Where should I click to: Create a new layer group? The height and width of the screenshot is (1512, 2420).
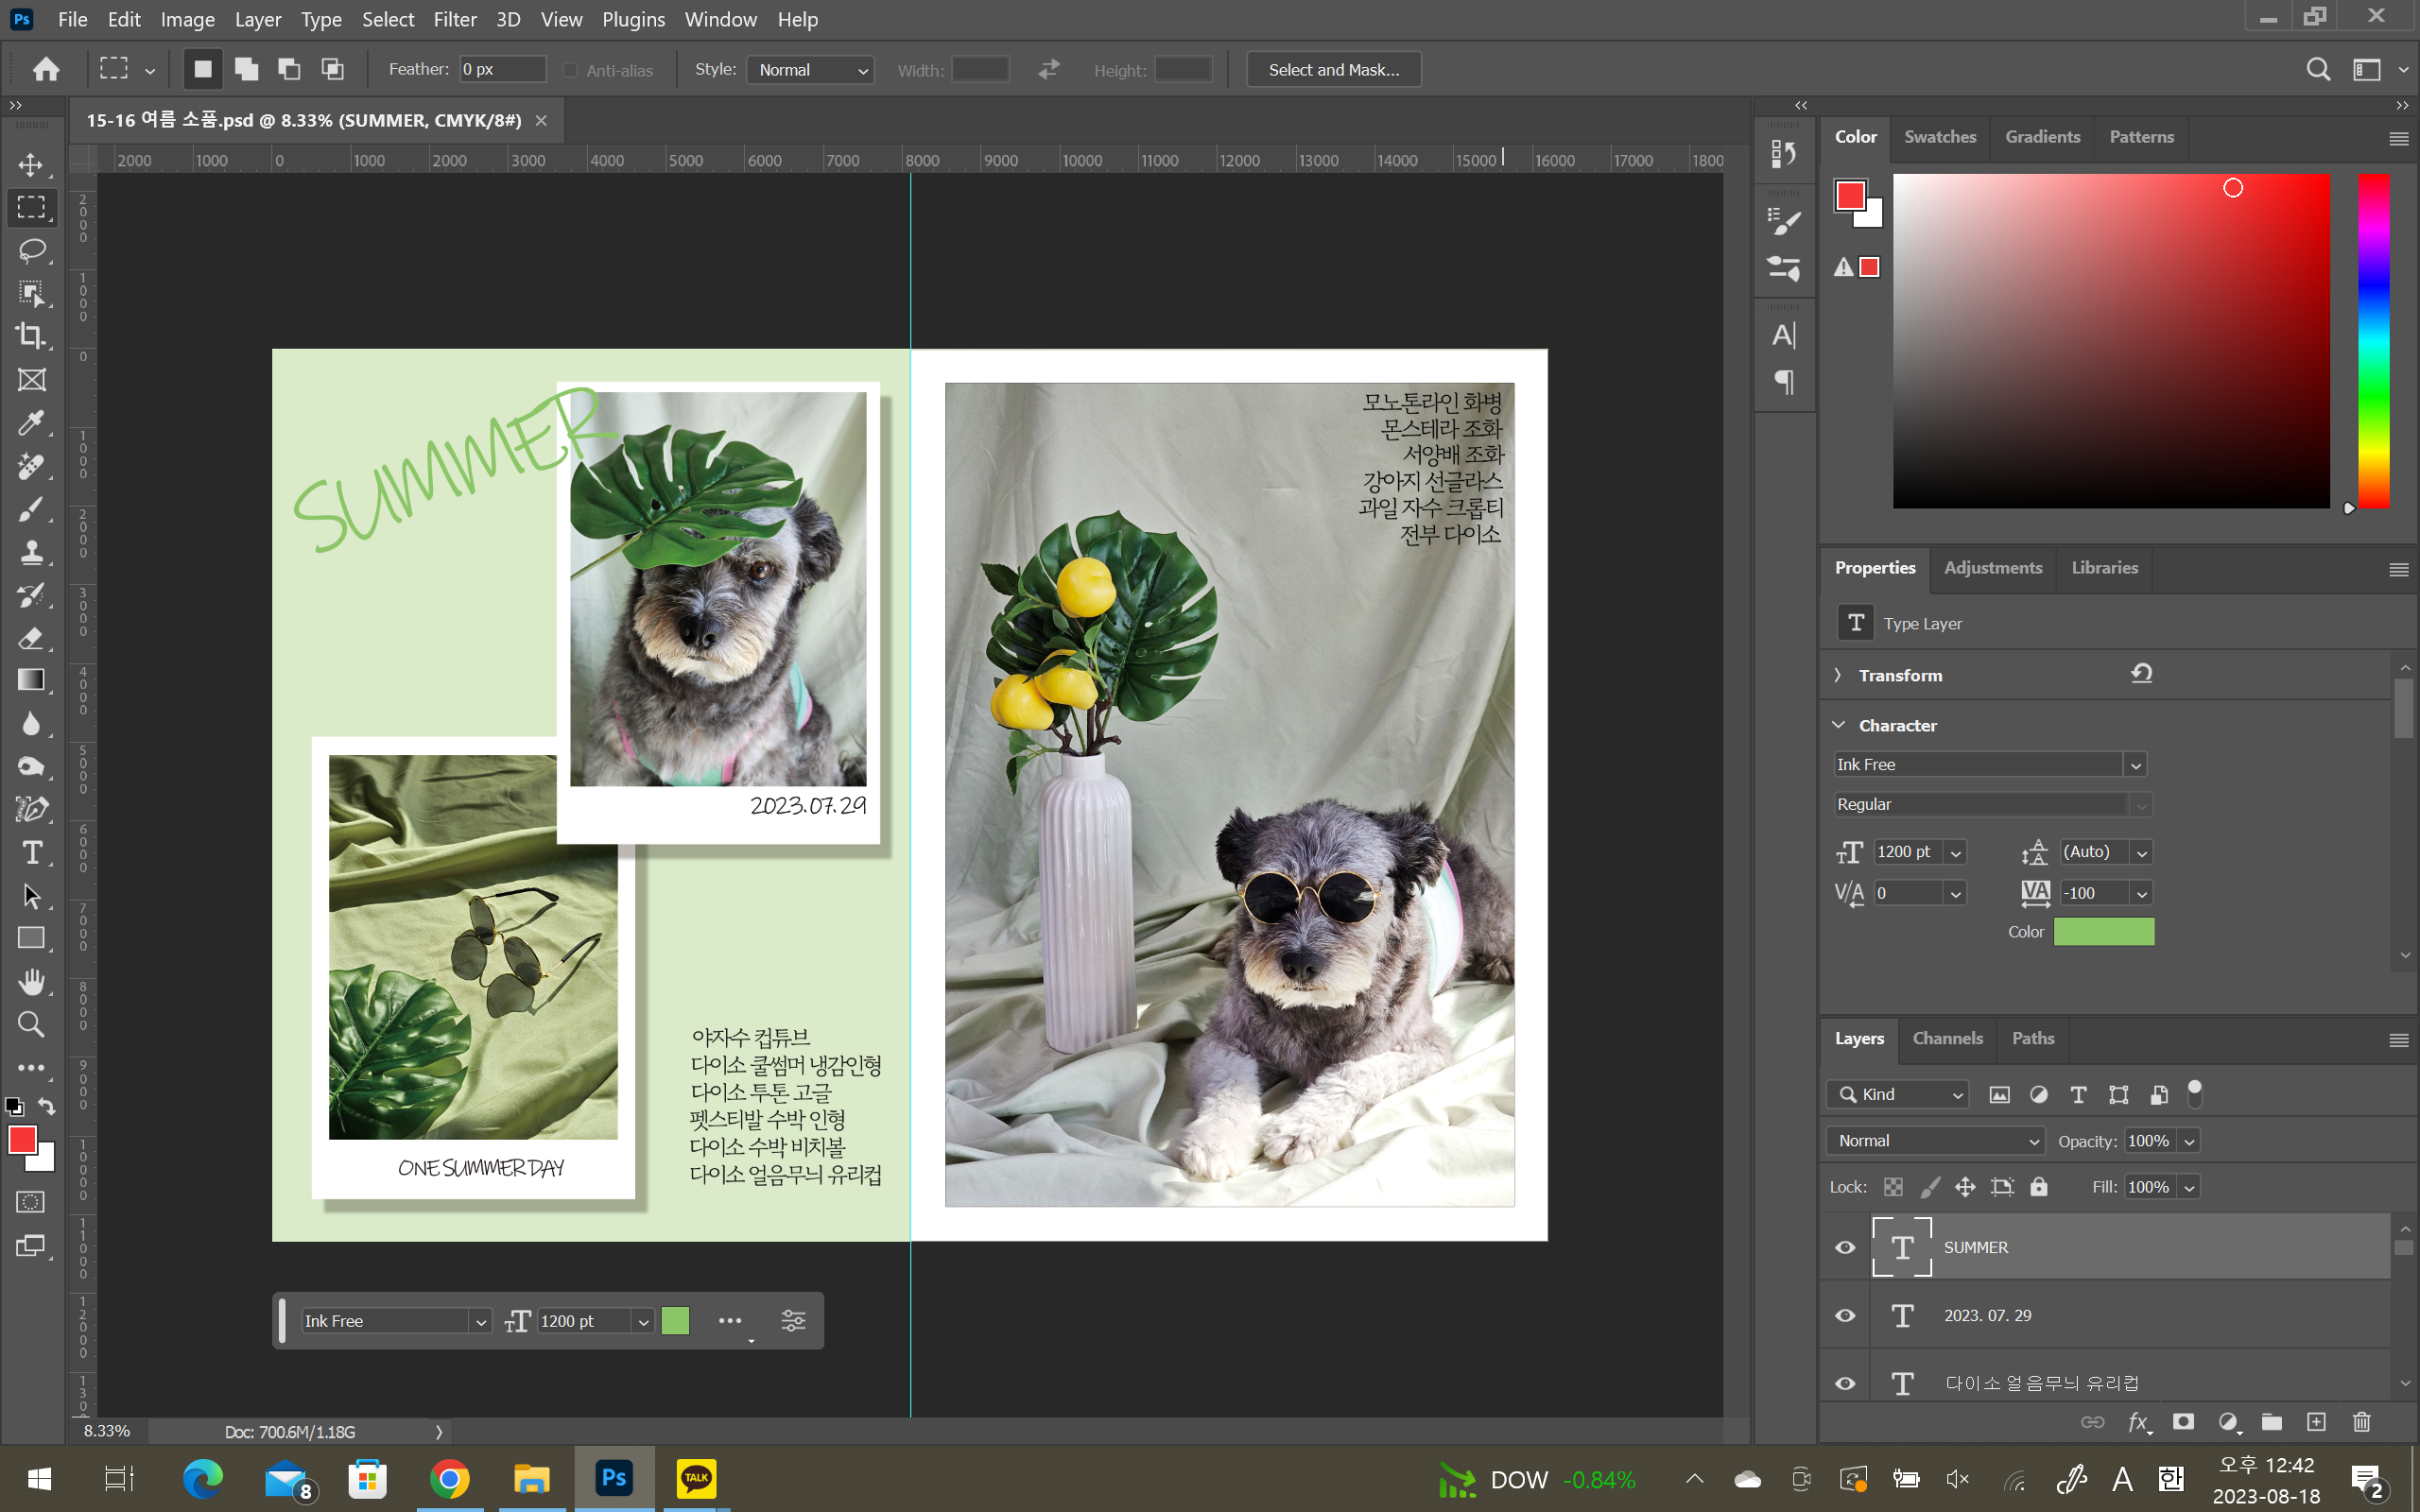coord(2272,1422)
